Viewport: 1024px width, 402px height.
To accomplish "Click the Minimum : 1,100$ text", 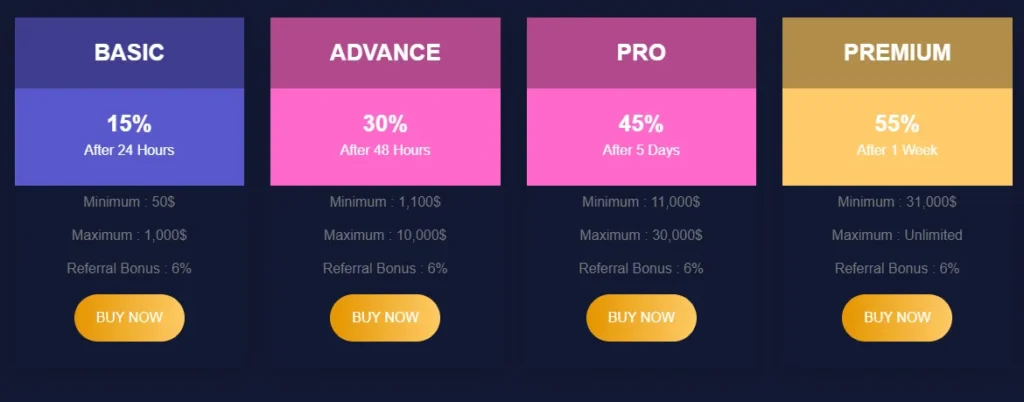I will 385,202.
